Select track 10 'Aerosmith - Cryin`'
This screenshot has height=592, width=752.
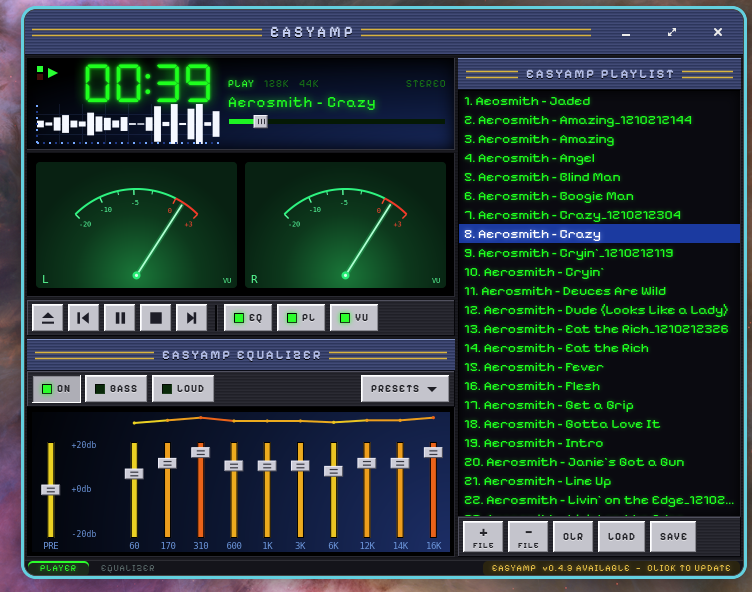[x=599, y=272]
